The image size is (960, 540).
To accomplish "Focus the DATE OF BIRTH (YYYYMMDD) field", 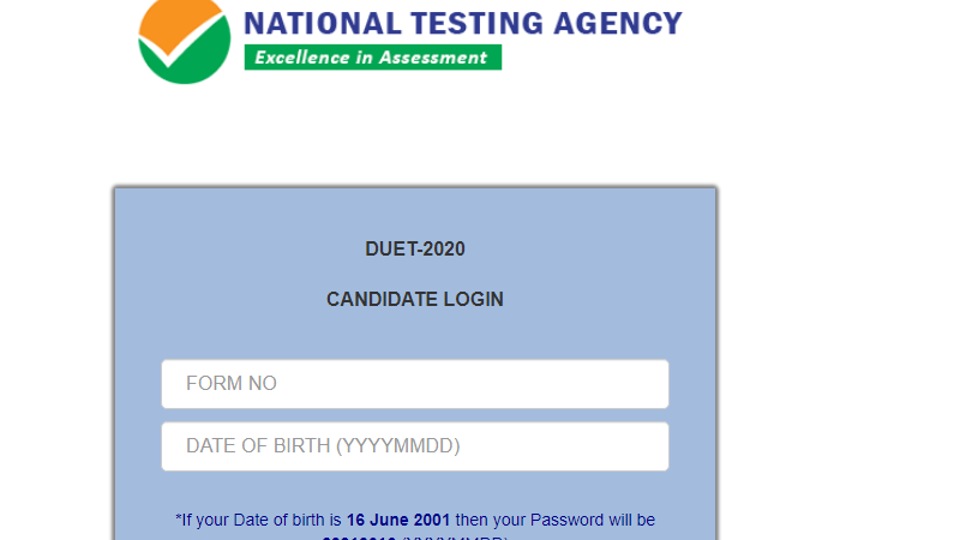I will 415,446.
